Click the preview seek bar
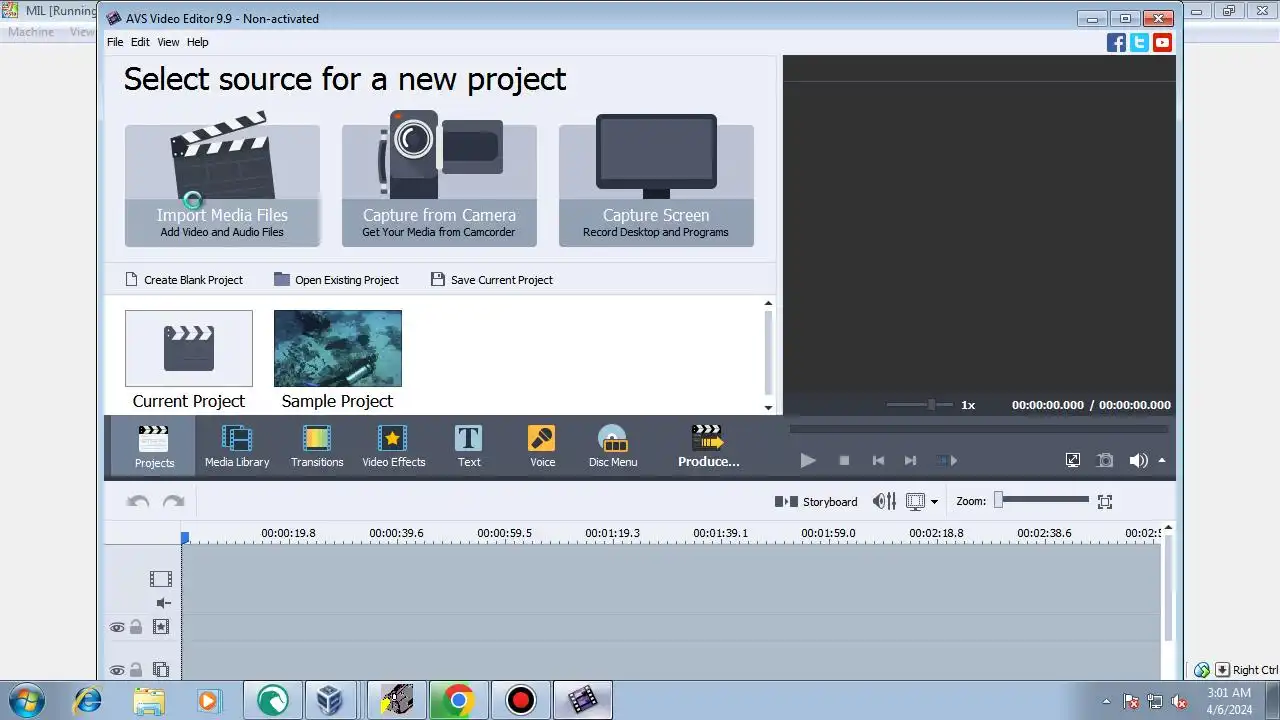 979,429
